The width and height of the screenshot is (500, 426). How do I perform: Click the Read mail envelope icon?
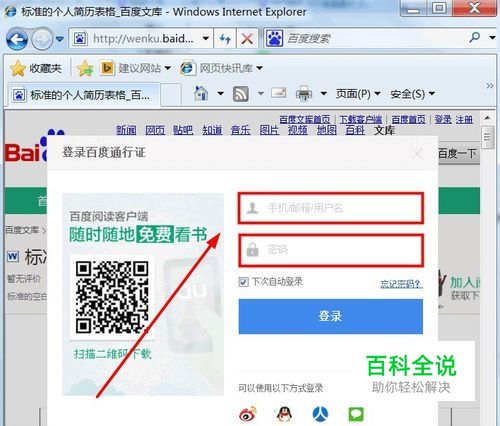pos(279,93)
